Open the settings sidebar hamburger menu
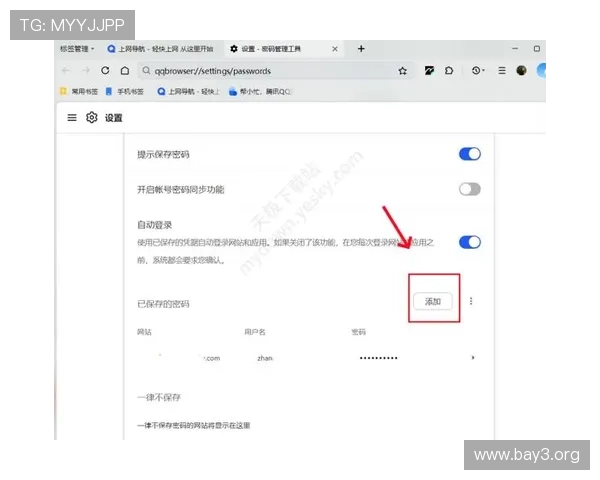The height and width of the screenshot is (480, 600). pyautogui.click(x=72, y=118)
